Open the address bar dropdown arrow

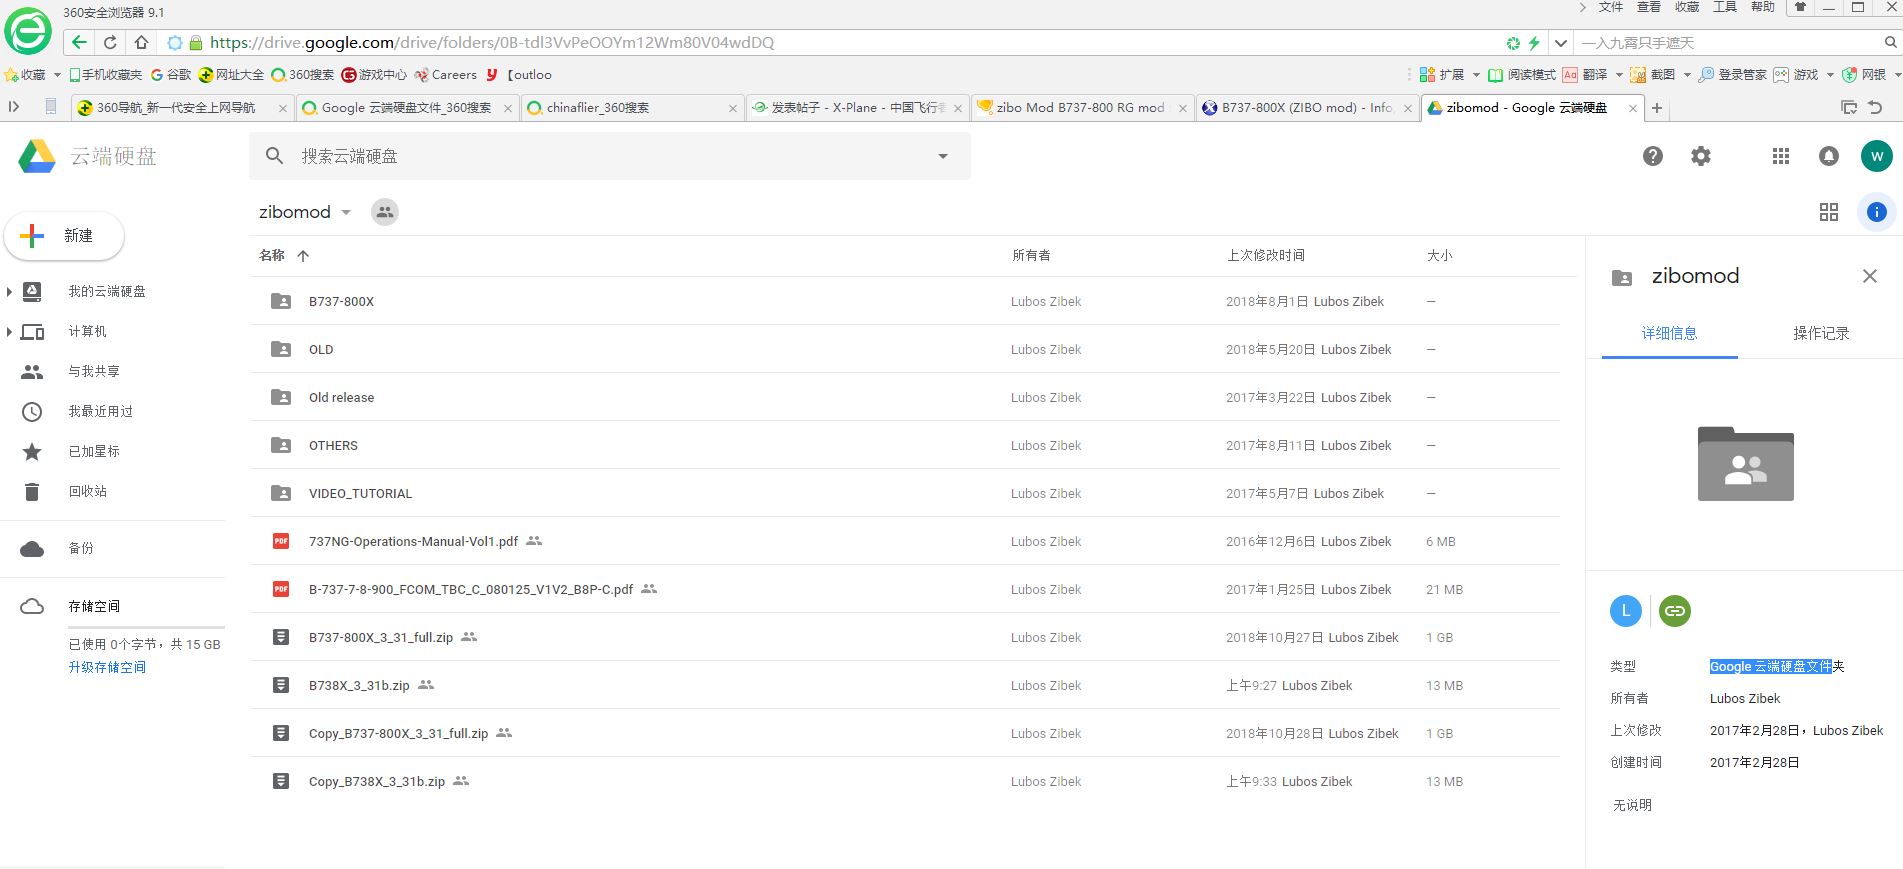coord(1560,42)
